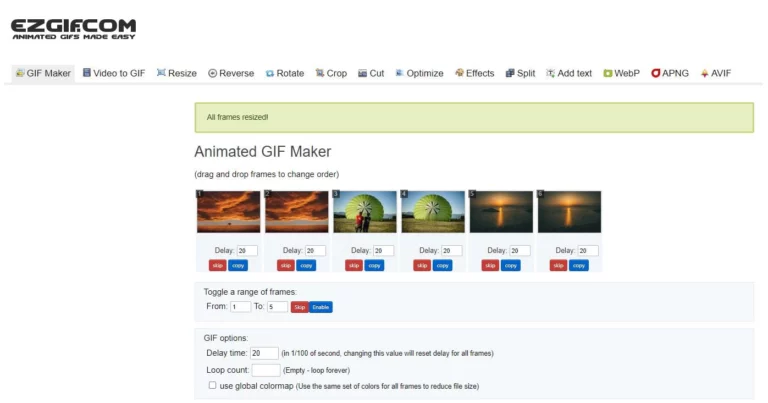Open the Resize tool
Screen dimensions: 768x403
(176, 73)
